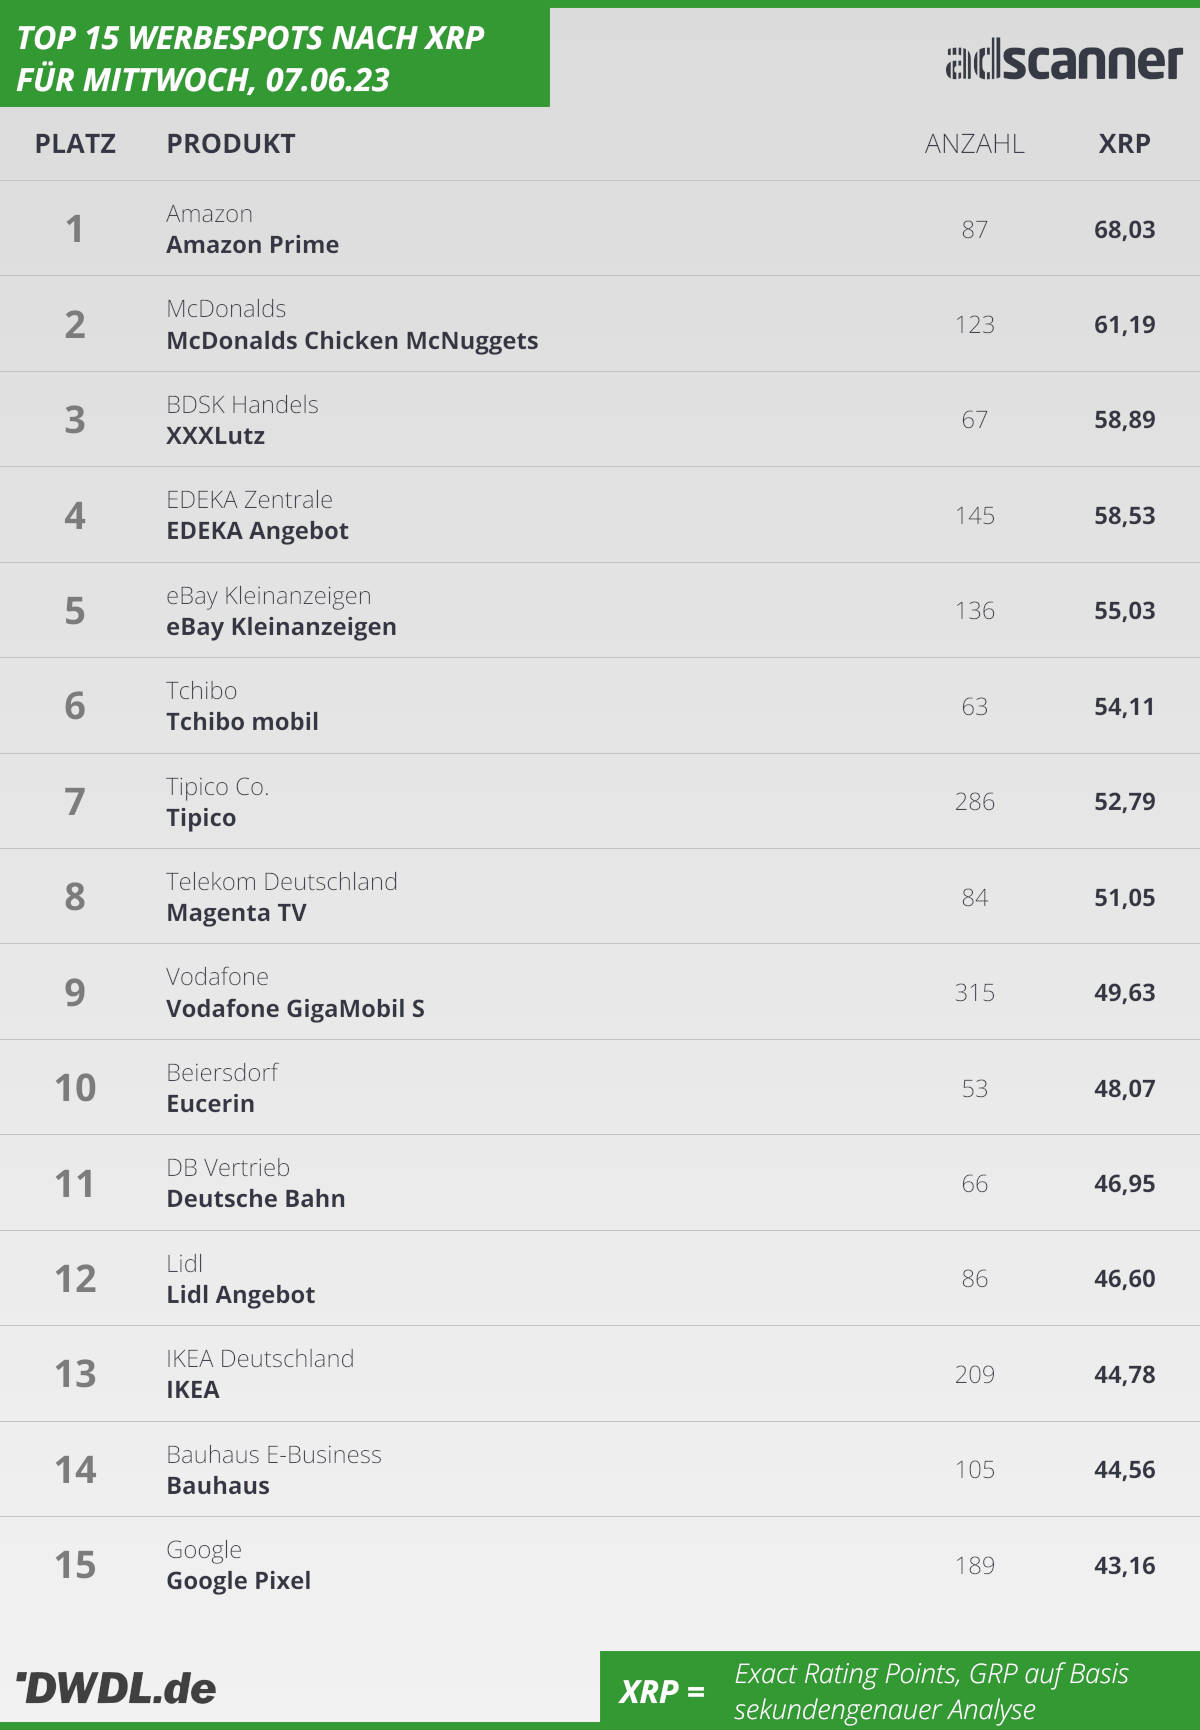Click Vodafone GigaMobil S count 315
This screenshot has height=1730, width=1200.
pos(974,993)
